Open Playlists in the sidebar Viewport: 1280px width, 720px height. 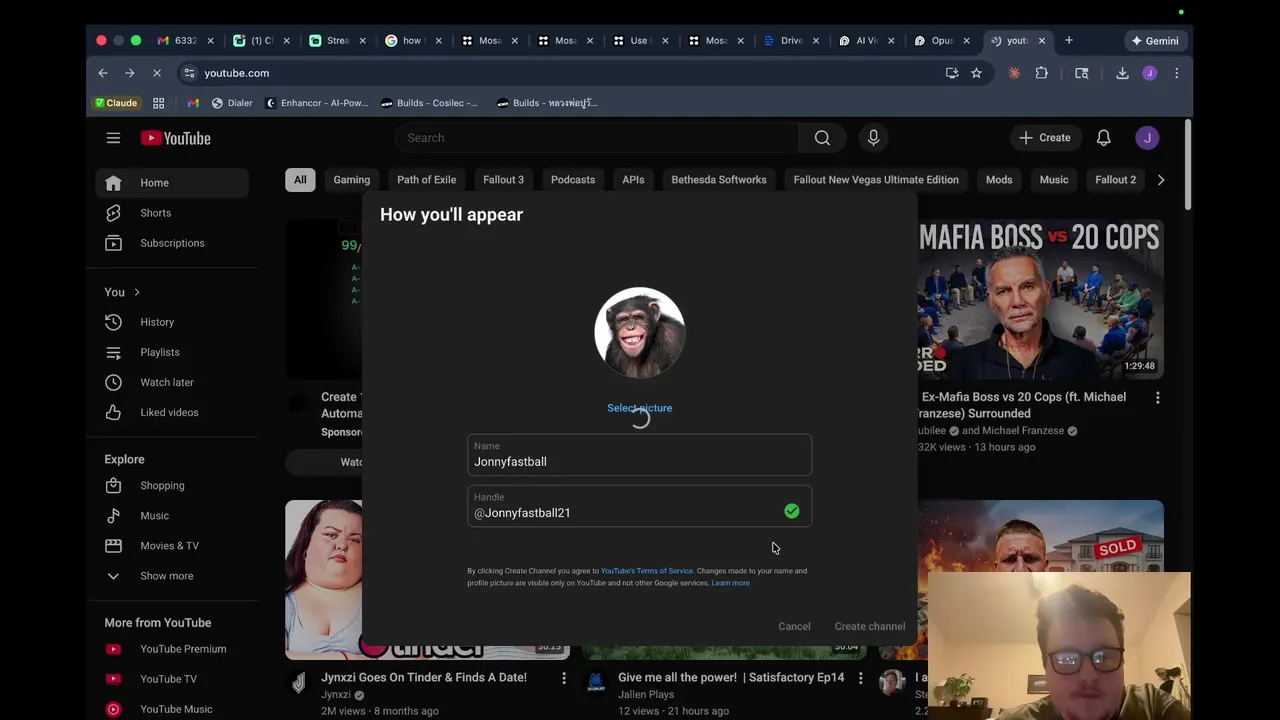click(172, 352)
